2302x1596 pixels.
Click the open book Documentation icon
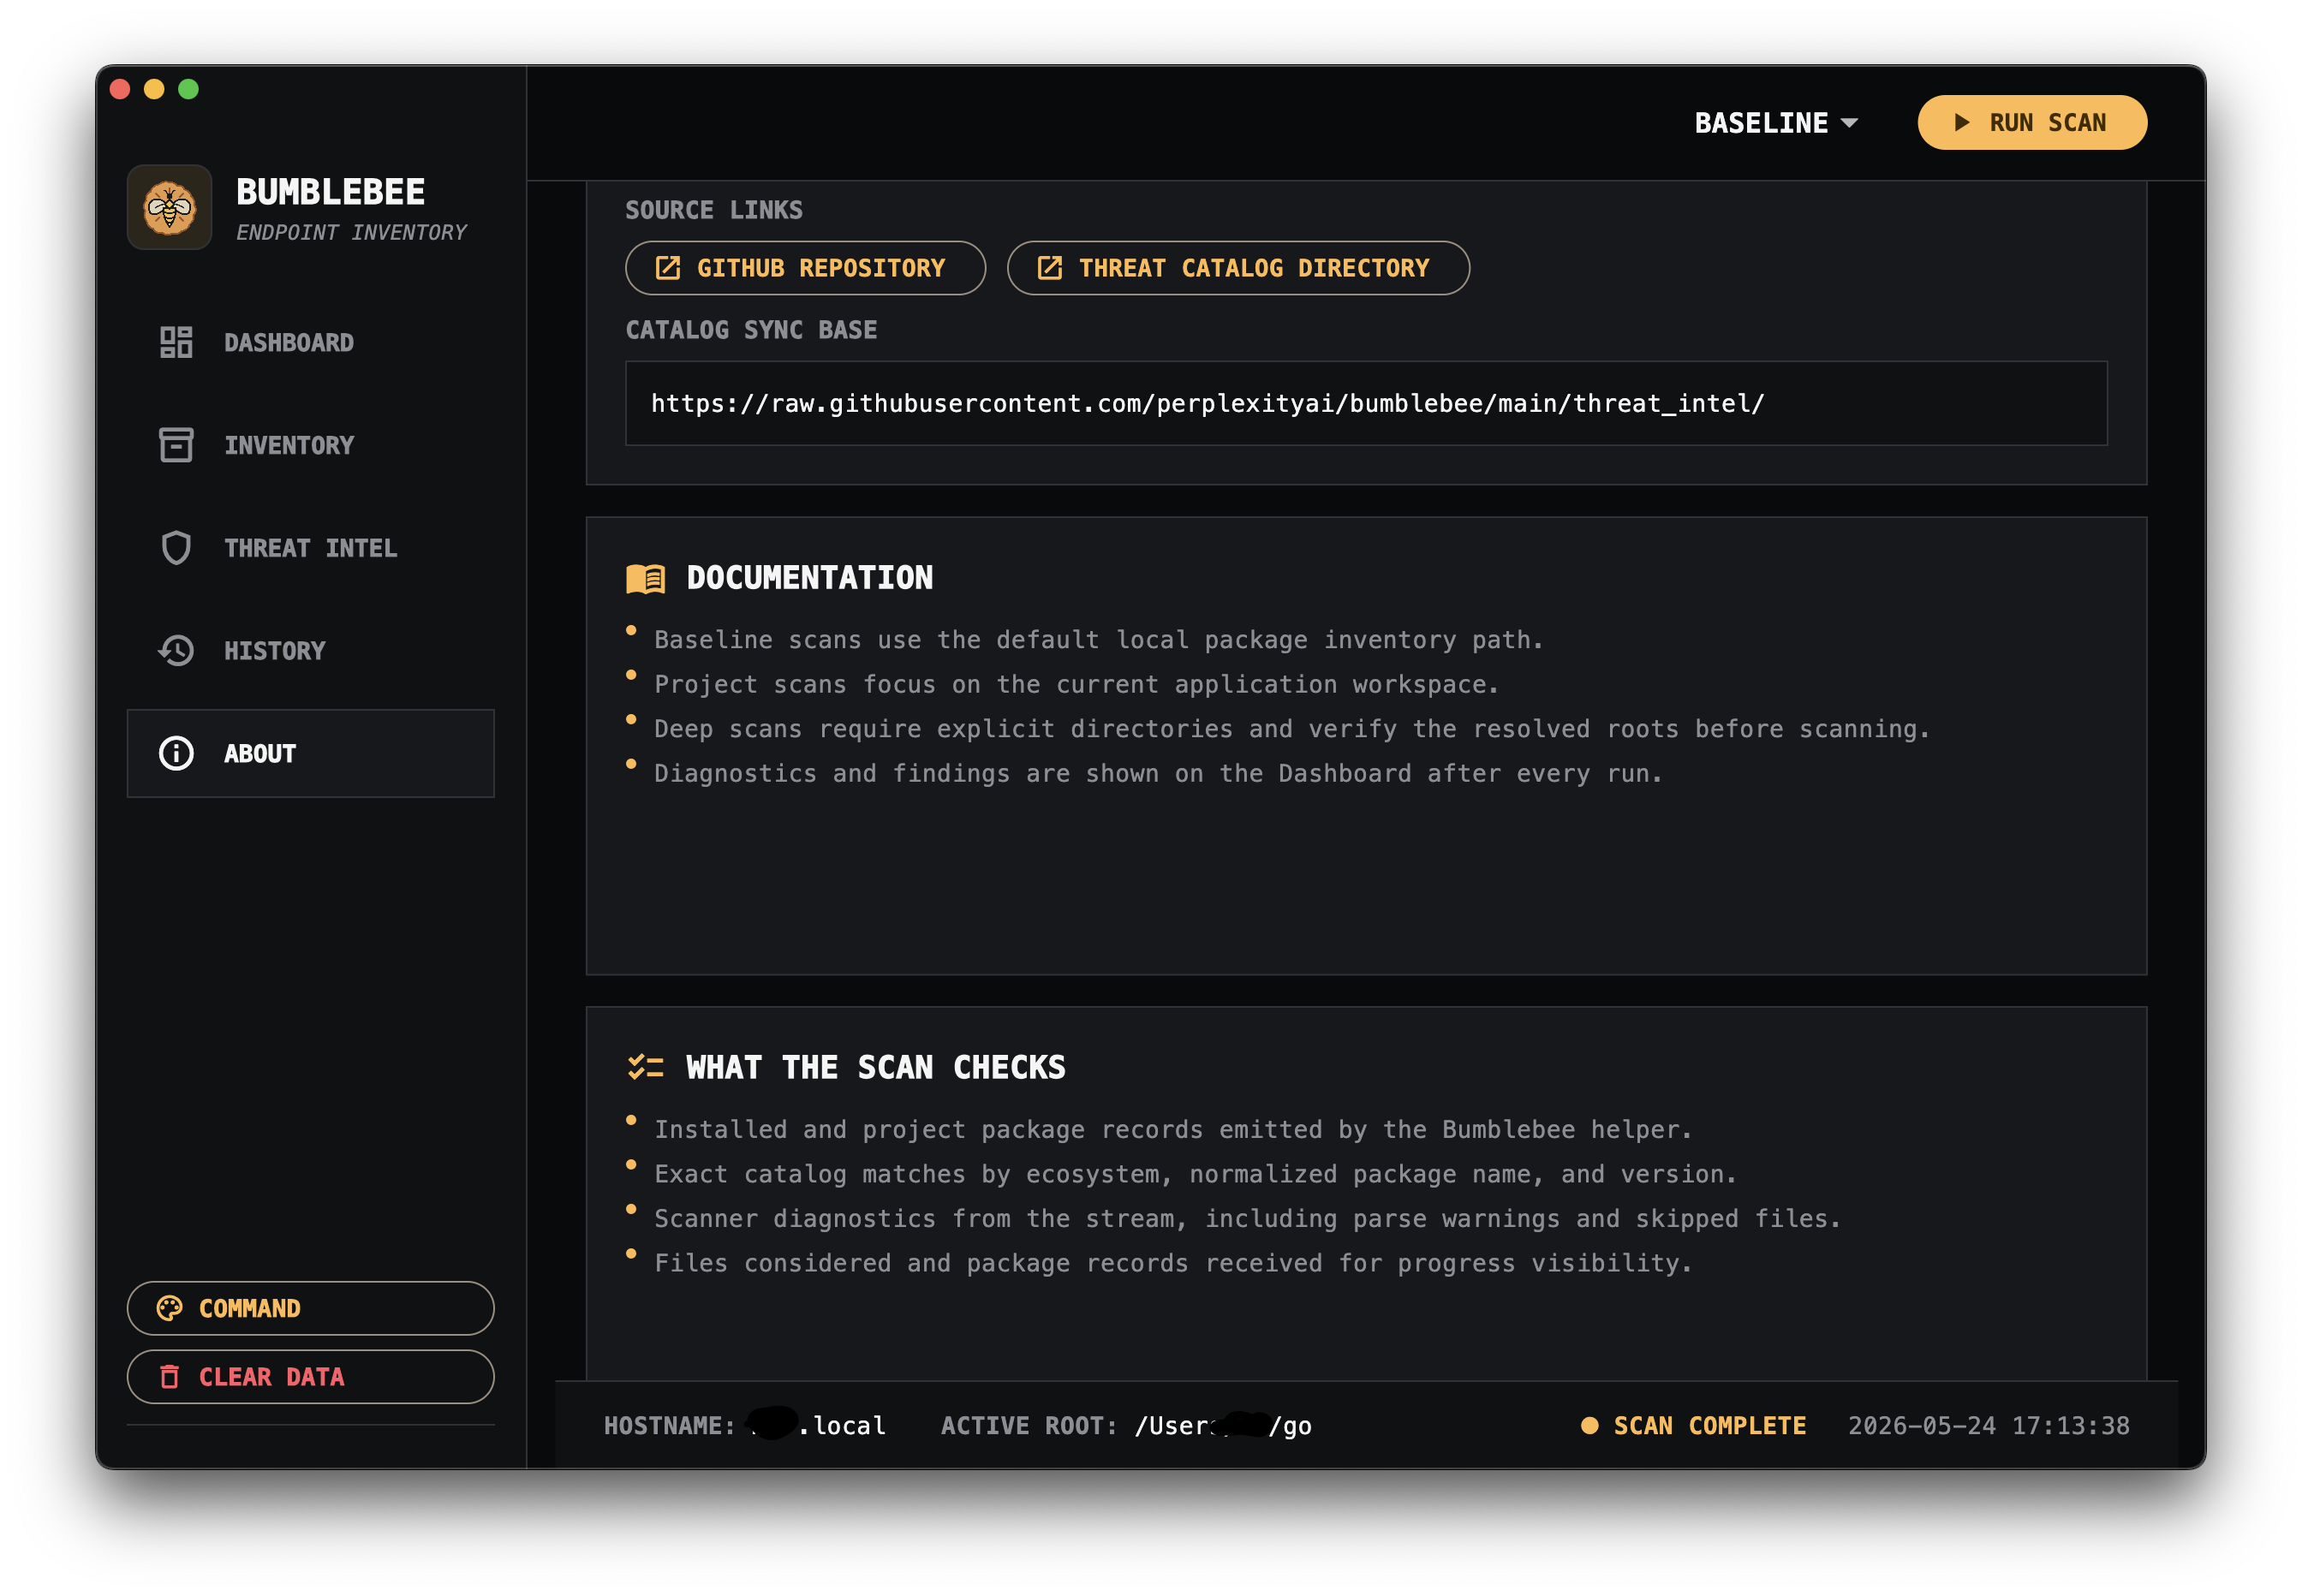point(645,578)
